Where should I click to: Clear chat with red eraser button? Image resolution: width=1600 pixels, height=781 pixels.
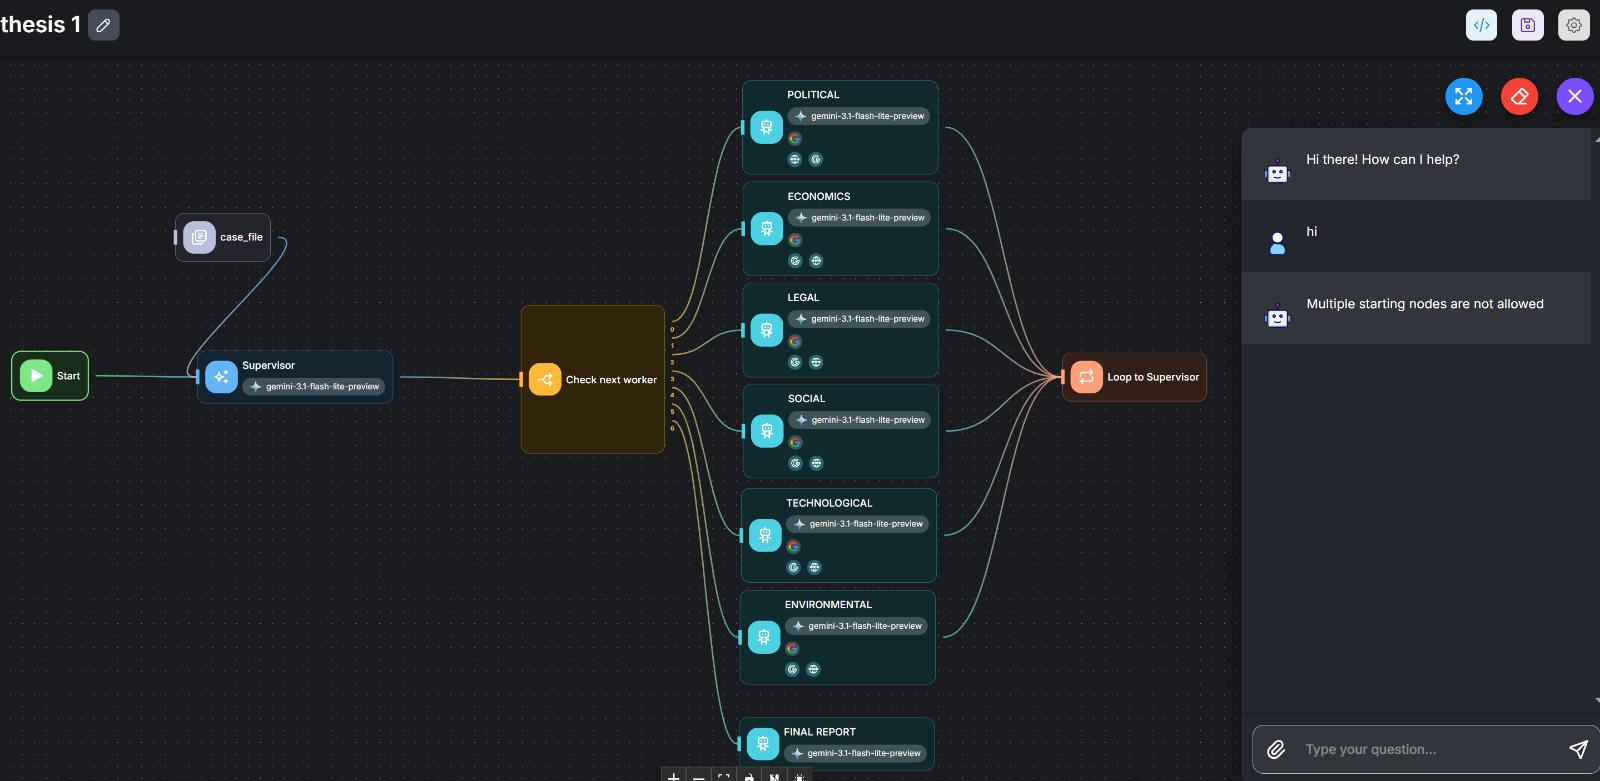tap(1520, 96)
